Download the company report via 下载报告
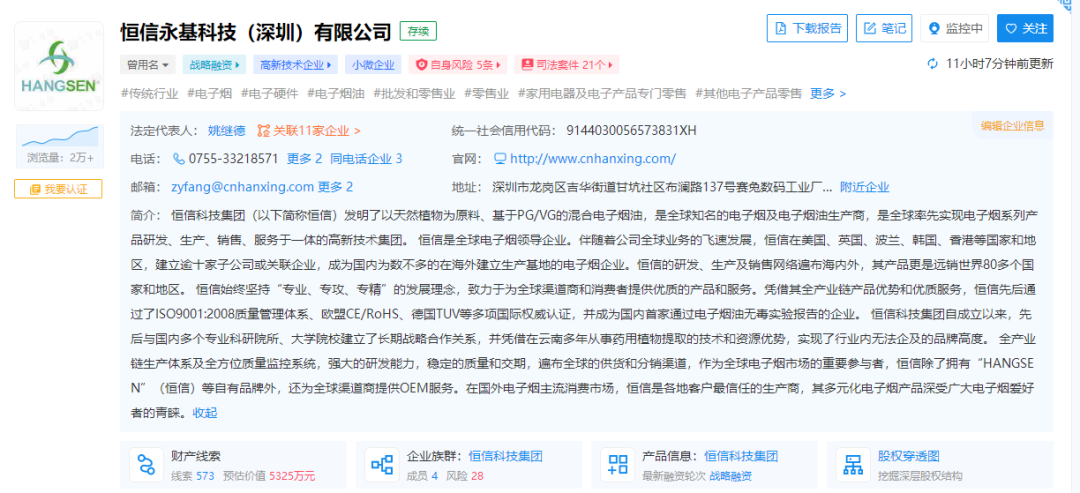This screenshot has width=1080, height=493. (807, 28)
